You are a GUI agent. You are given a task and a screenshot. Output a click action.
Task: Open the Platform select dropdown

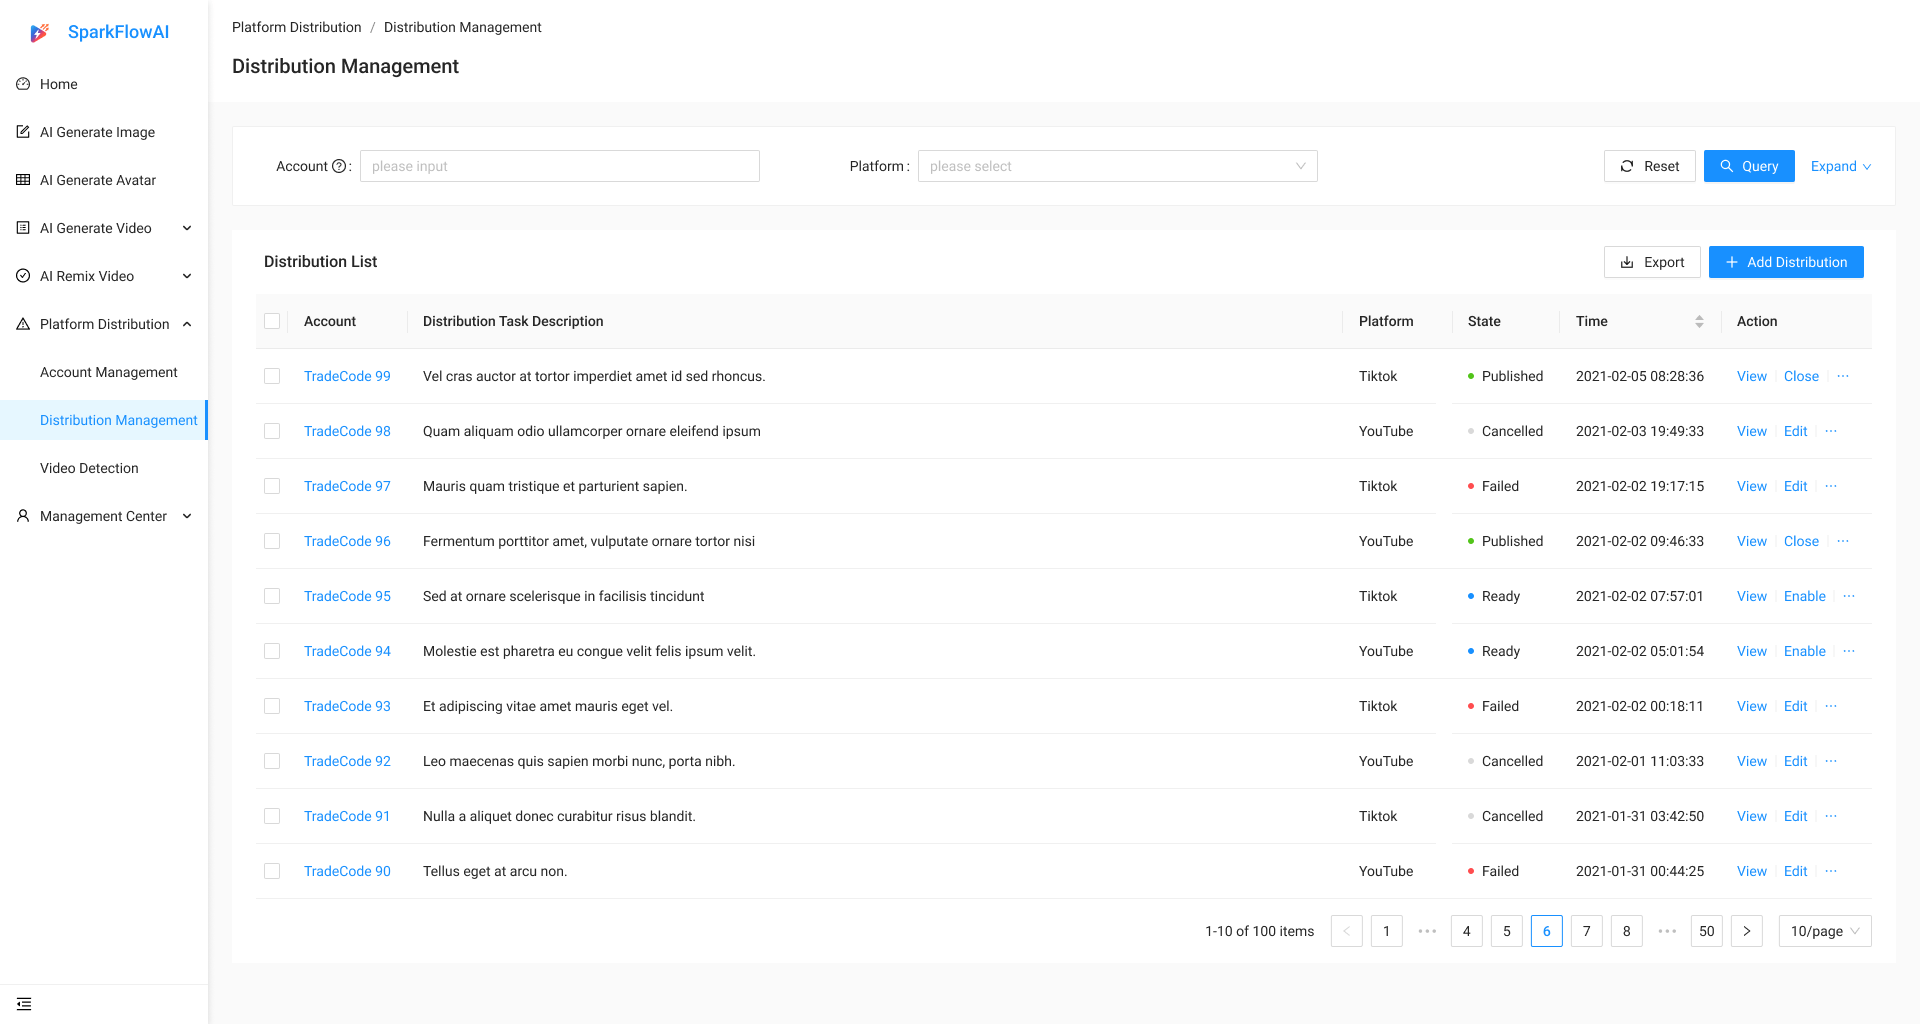tap(1117, 166)
